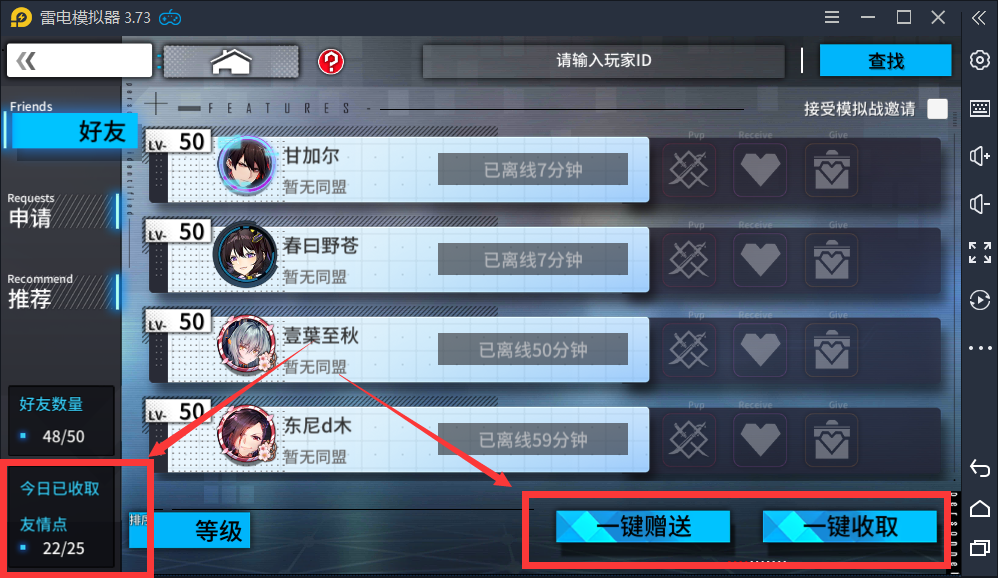Click the Give gift icon for 东尼d木
998x578 pixels.
tap(831, 440)
